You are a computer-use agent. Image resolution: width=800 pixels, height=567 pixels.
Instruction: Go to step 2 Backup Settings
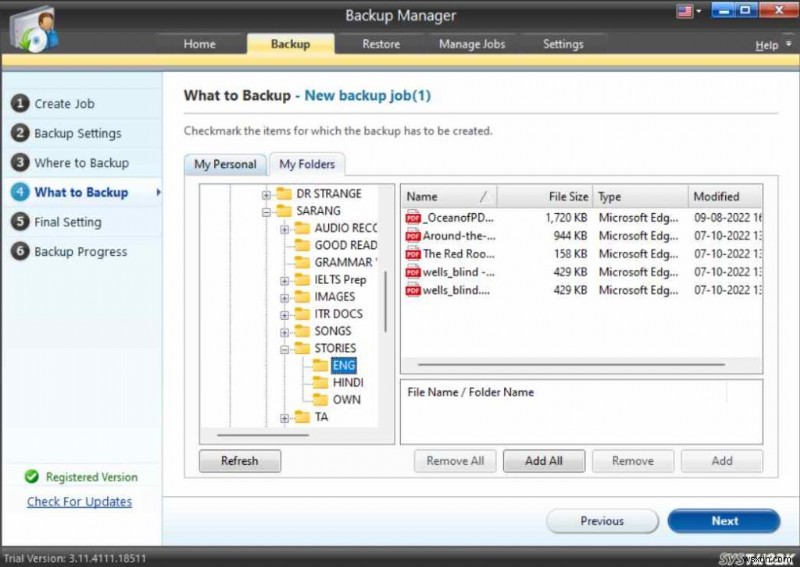(82, 133)
